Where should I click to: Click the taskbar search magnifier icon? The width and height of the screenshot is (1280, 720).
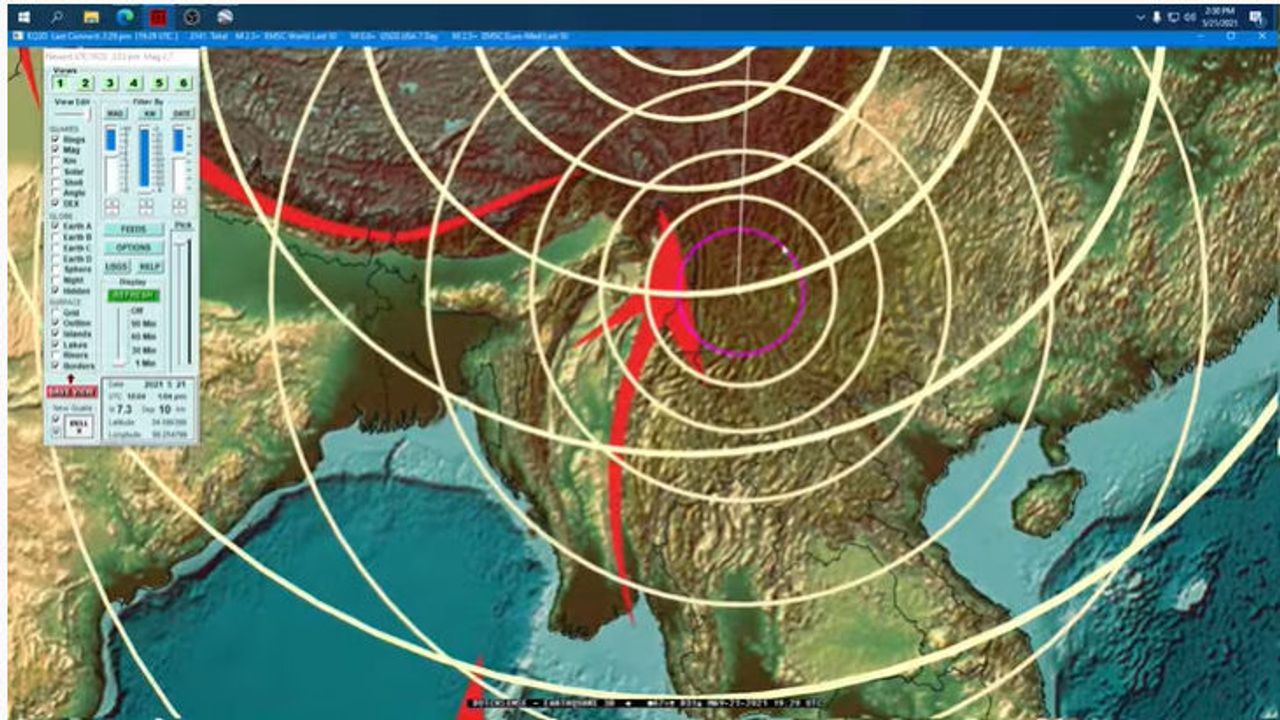coord(57,17)
